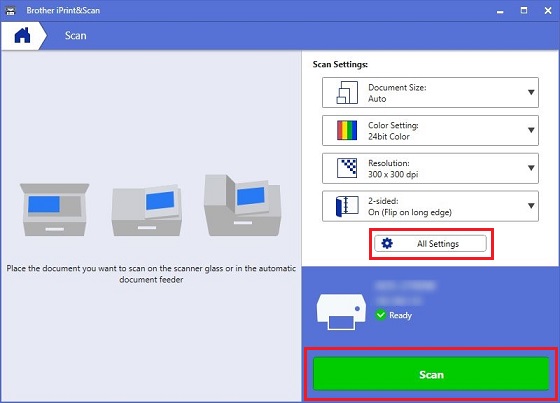
Task: Click the Resolution checkered icon
Action: (347, 168)
